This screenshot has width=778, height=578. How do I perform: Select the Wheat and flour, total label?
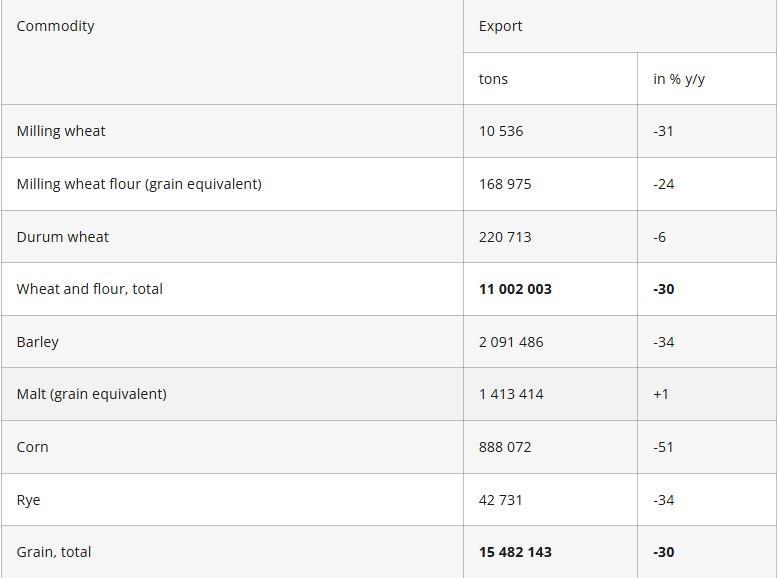click(90, 289)
